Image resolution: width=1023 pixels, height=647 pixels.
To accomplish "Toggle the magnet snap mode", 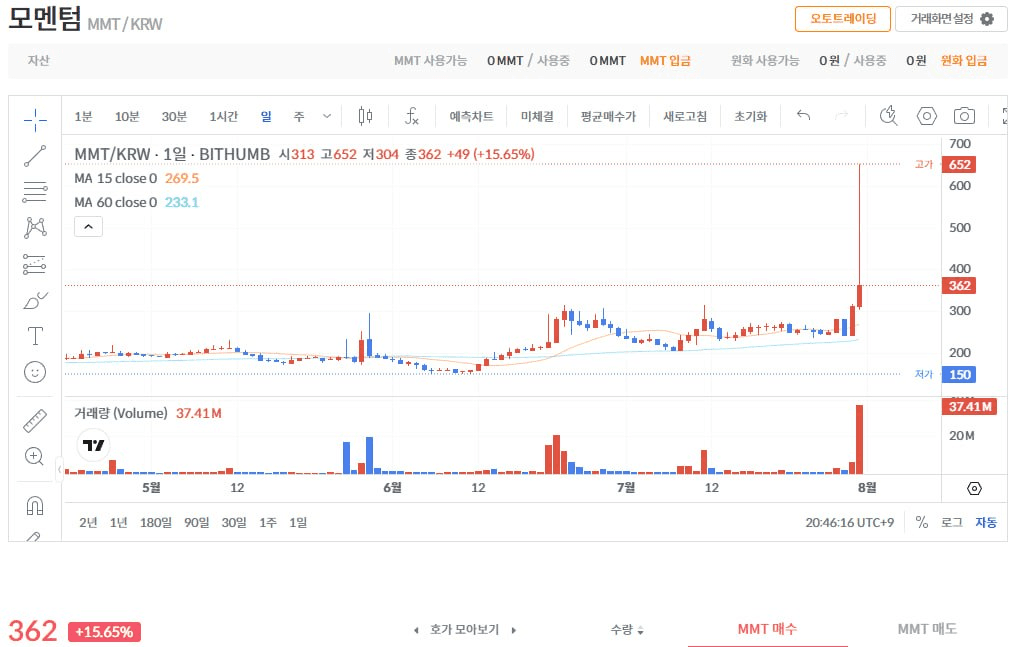I will (x=35, y=505).
